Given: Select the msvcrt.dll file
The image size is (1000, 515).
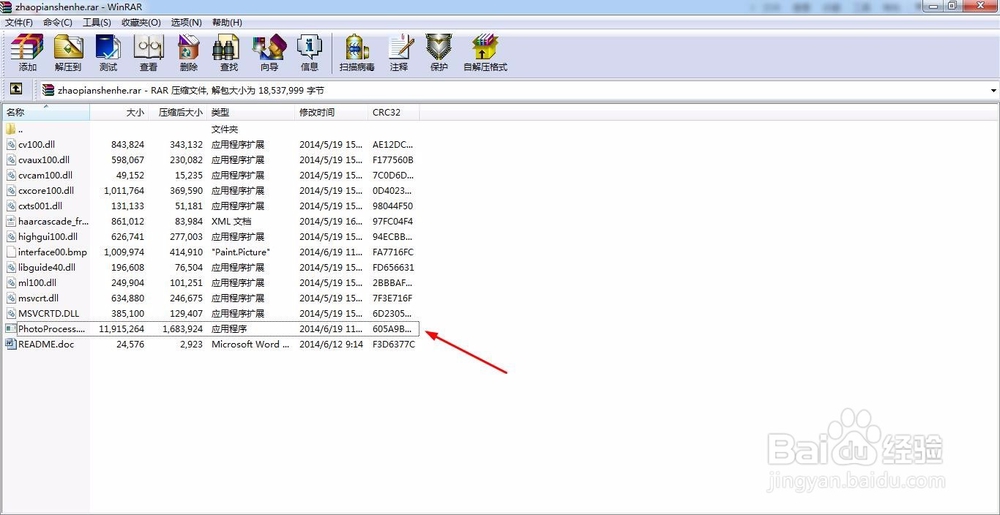Looking at the screenshot, I should [210, 298].
